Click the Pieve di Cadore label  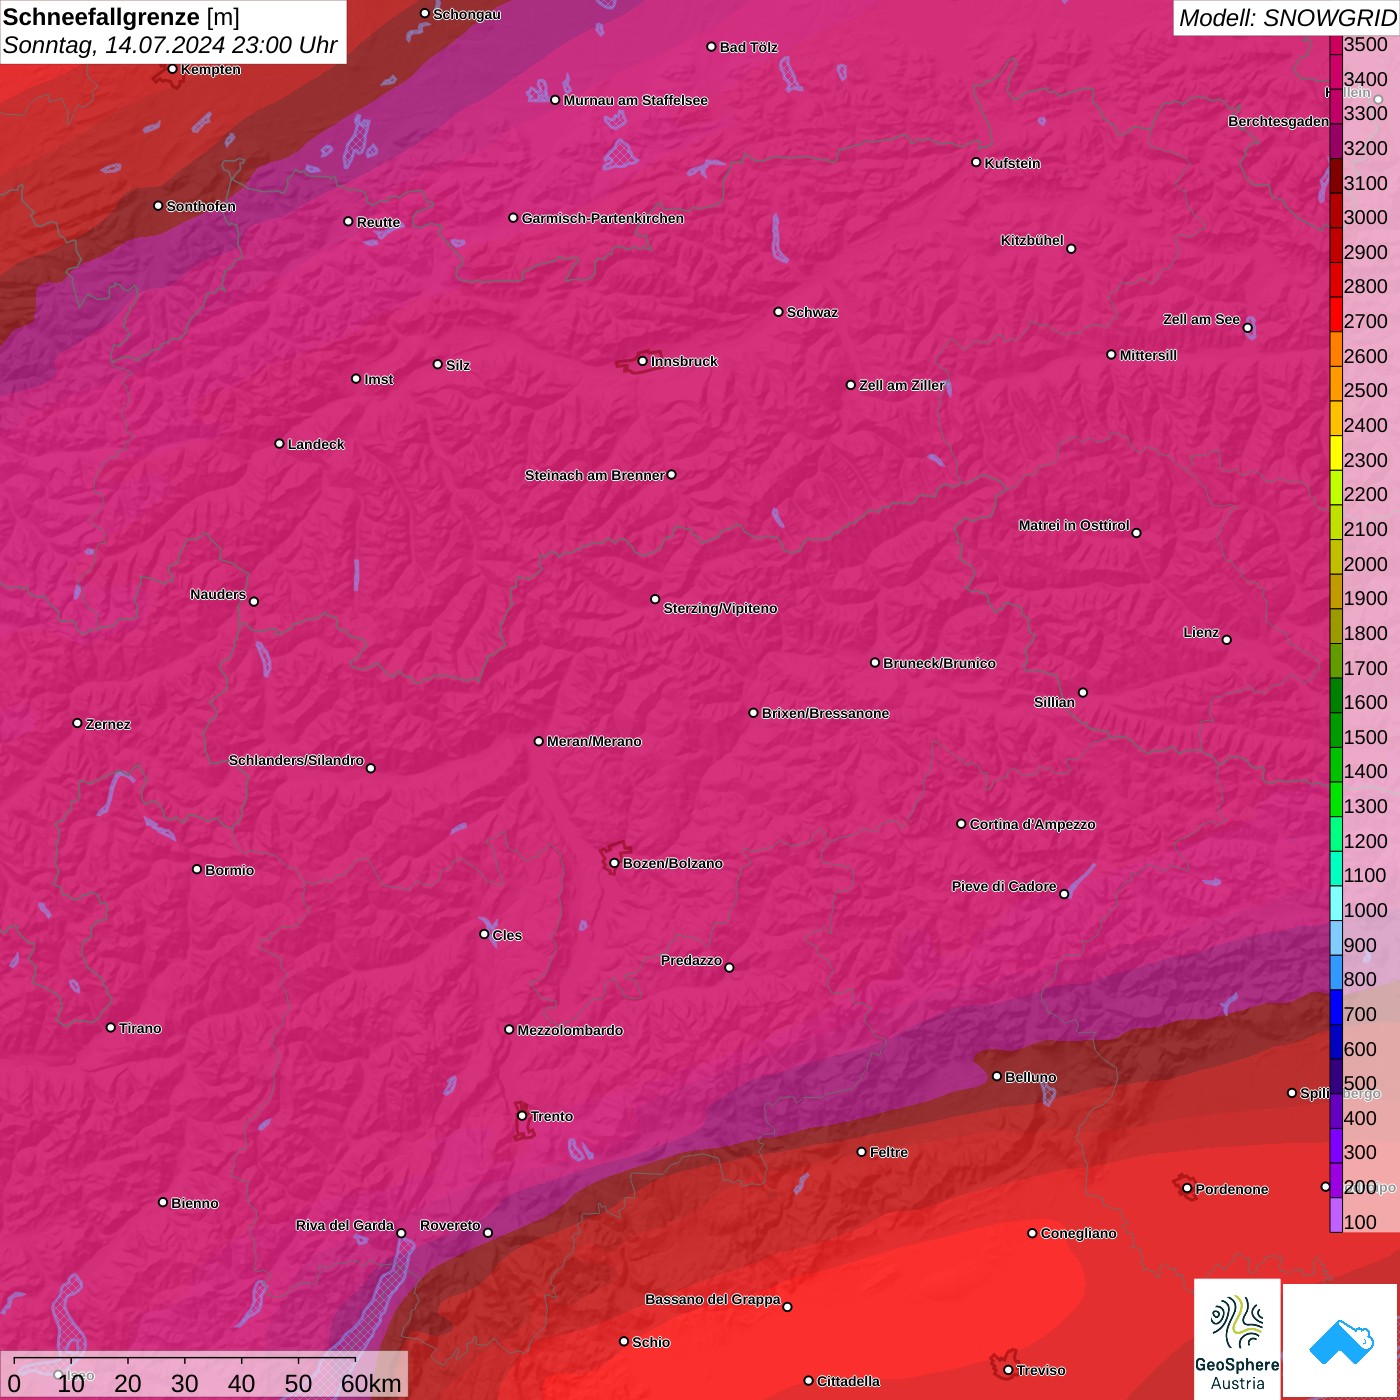1004,886
